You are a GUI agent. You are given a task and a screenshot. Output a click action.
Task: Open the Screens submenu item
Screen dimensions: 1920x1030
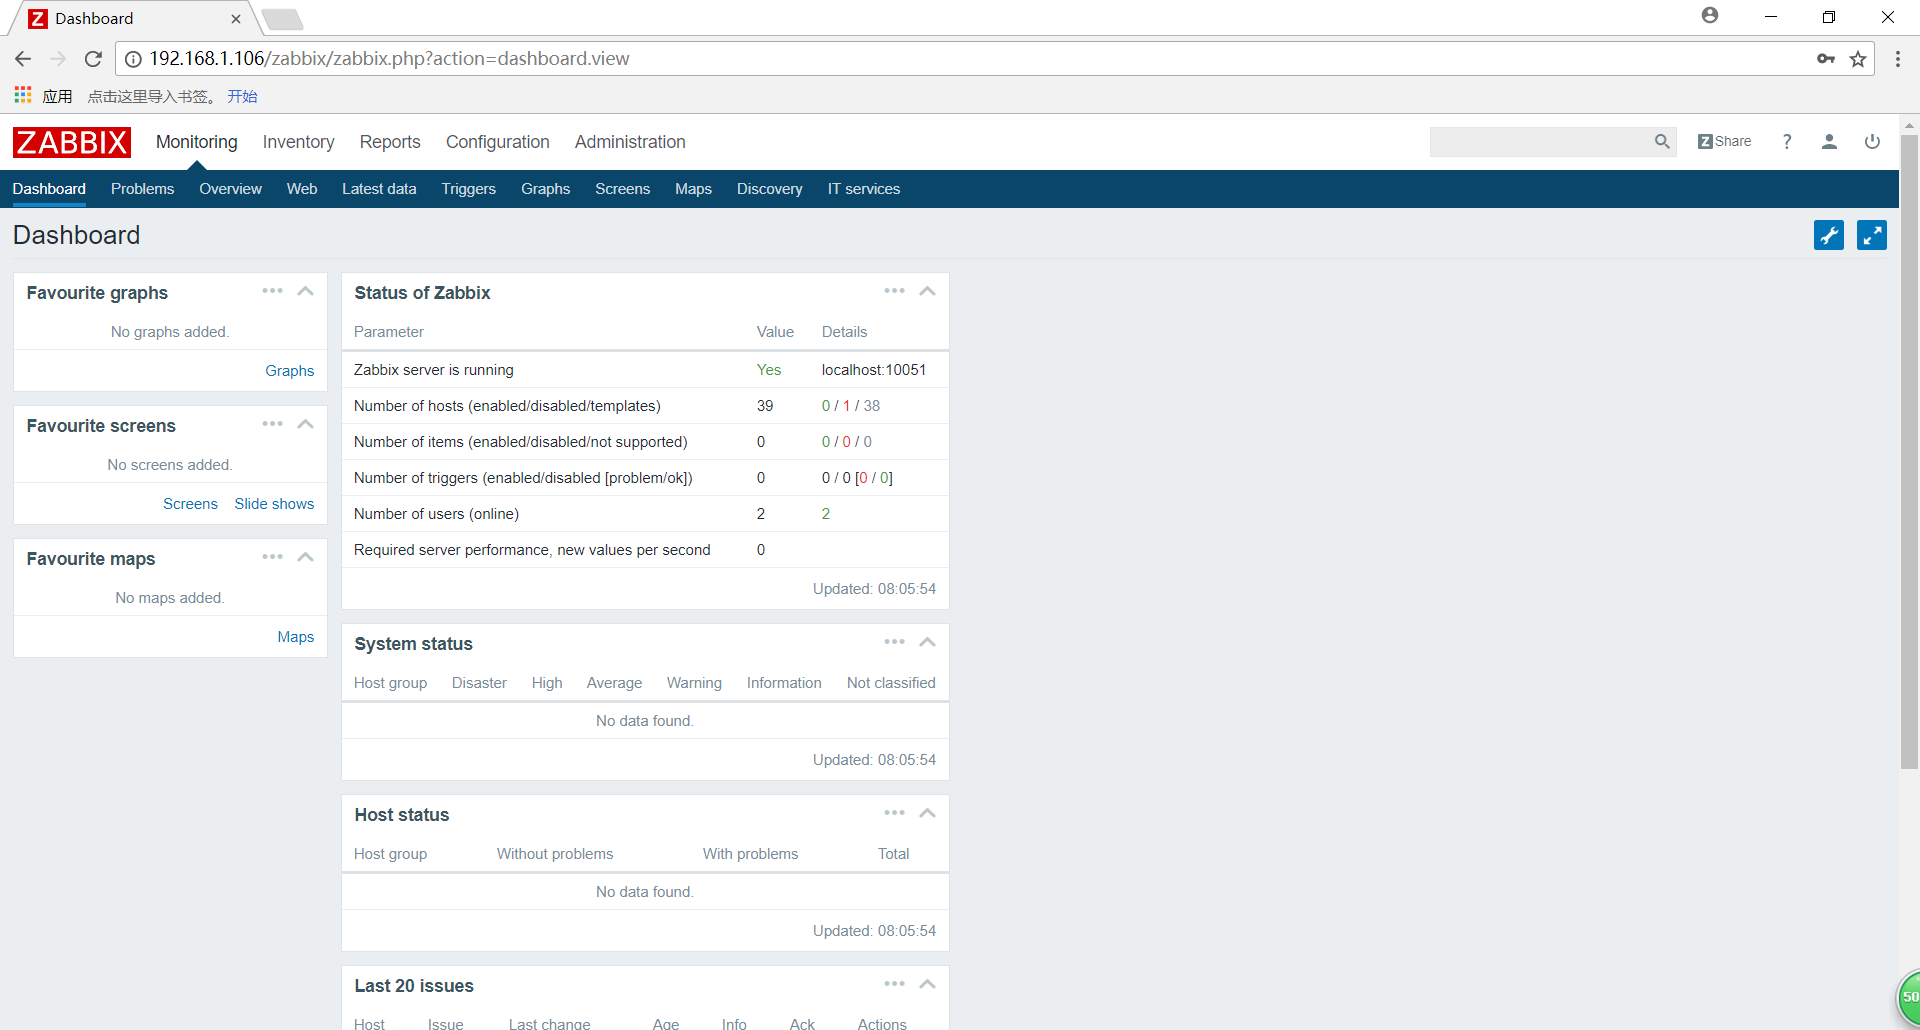coord(622,189)
